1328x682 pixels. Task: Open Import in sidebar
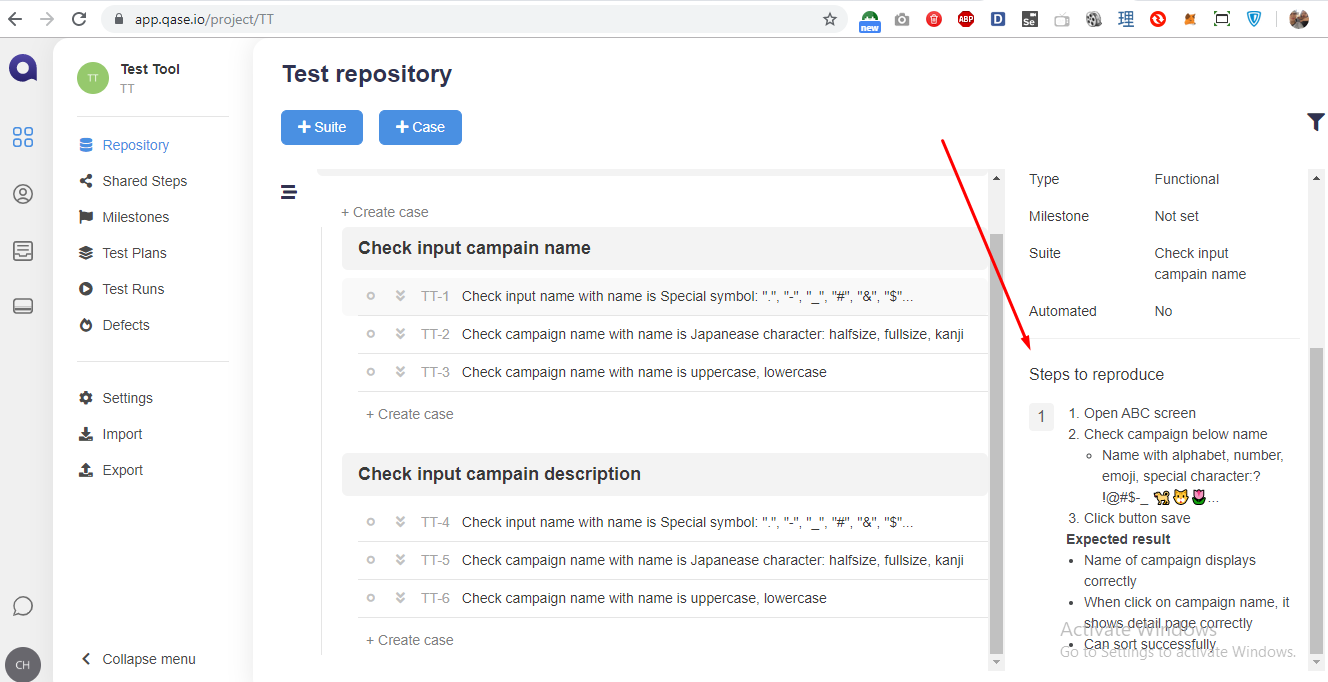pos(111,434)
